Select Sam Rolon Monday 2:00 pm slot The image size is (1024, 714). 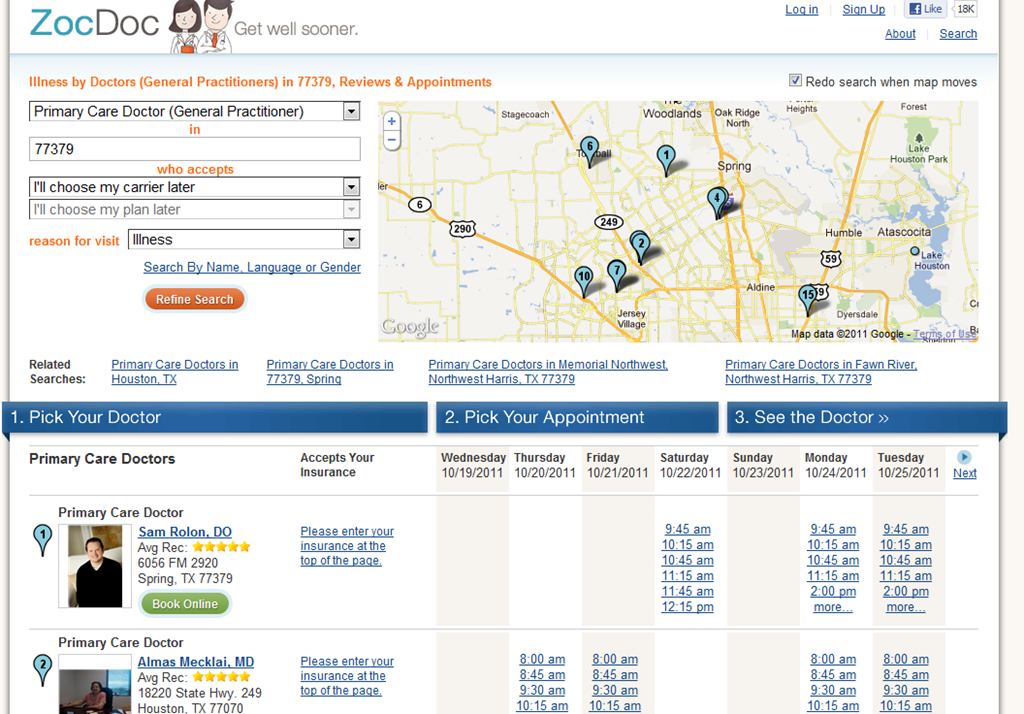click(833, 591)
